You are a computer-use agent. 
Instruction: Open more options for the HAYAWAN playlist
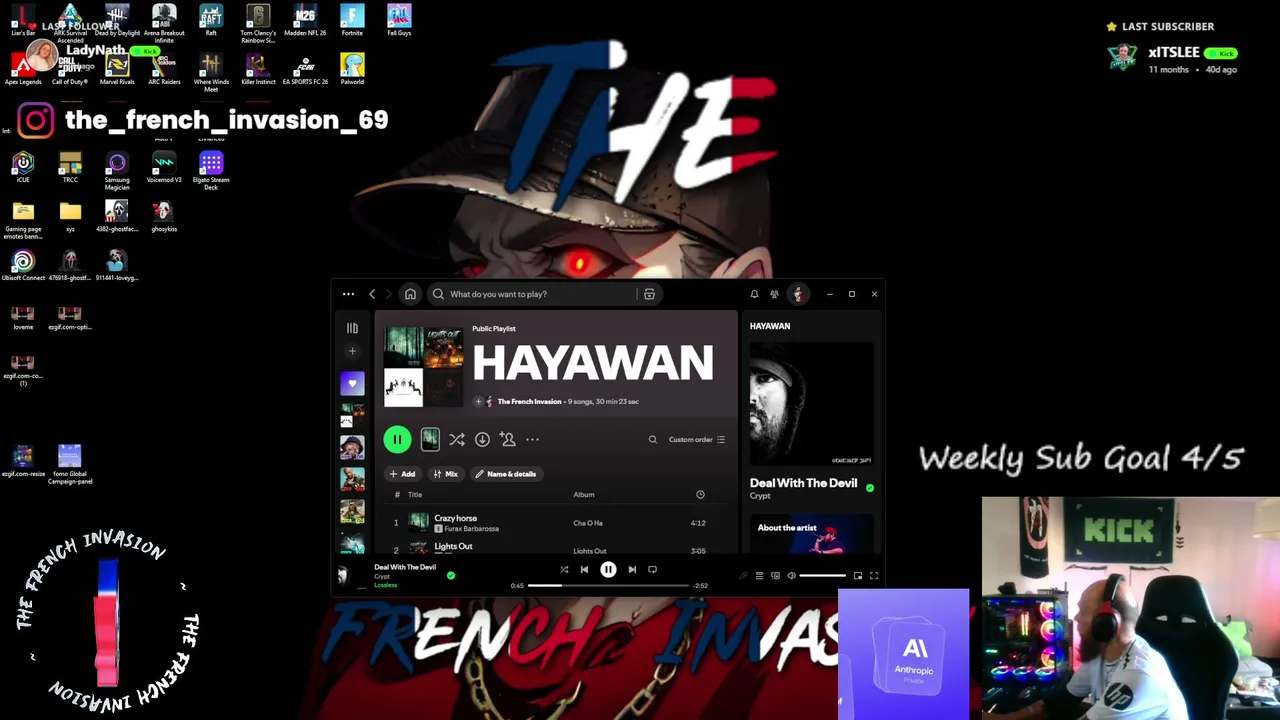[532, 439]
